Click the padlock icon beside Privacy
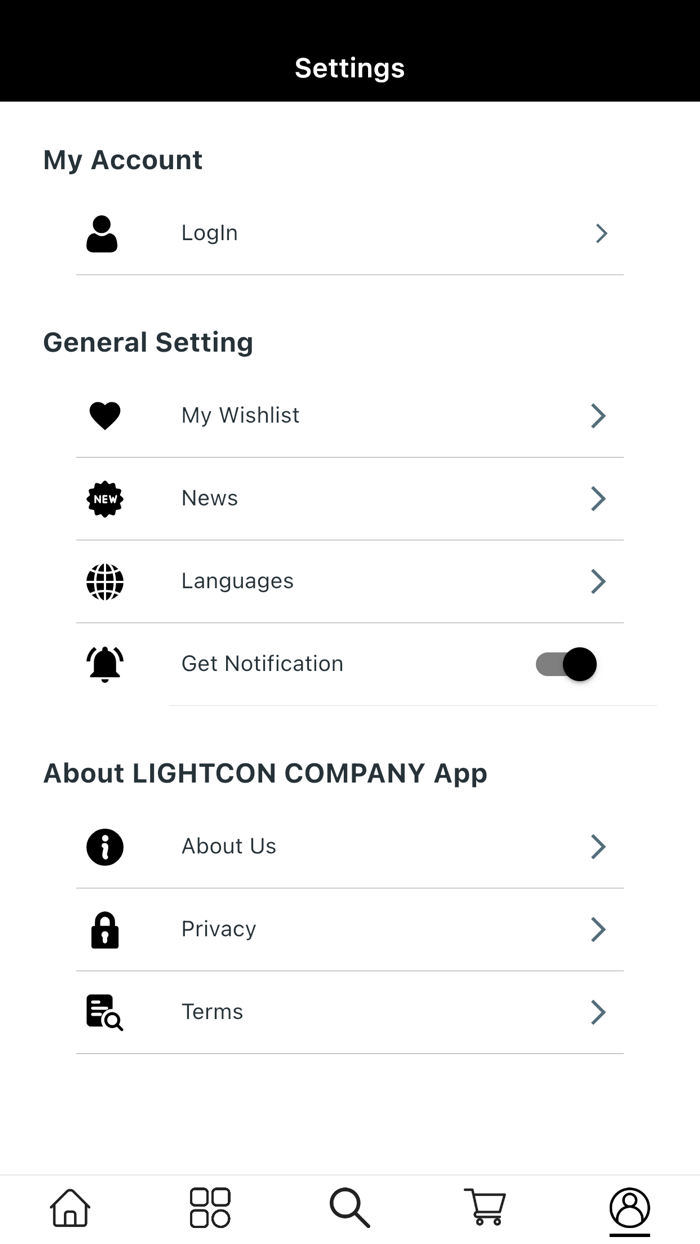This screenshot has width=700, height=1244. point(104,929)
